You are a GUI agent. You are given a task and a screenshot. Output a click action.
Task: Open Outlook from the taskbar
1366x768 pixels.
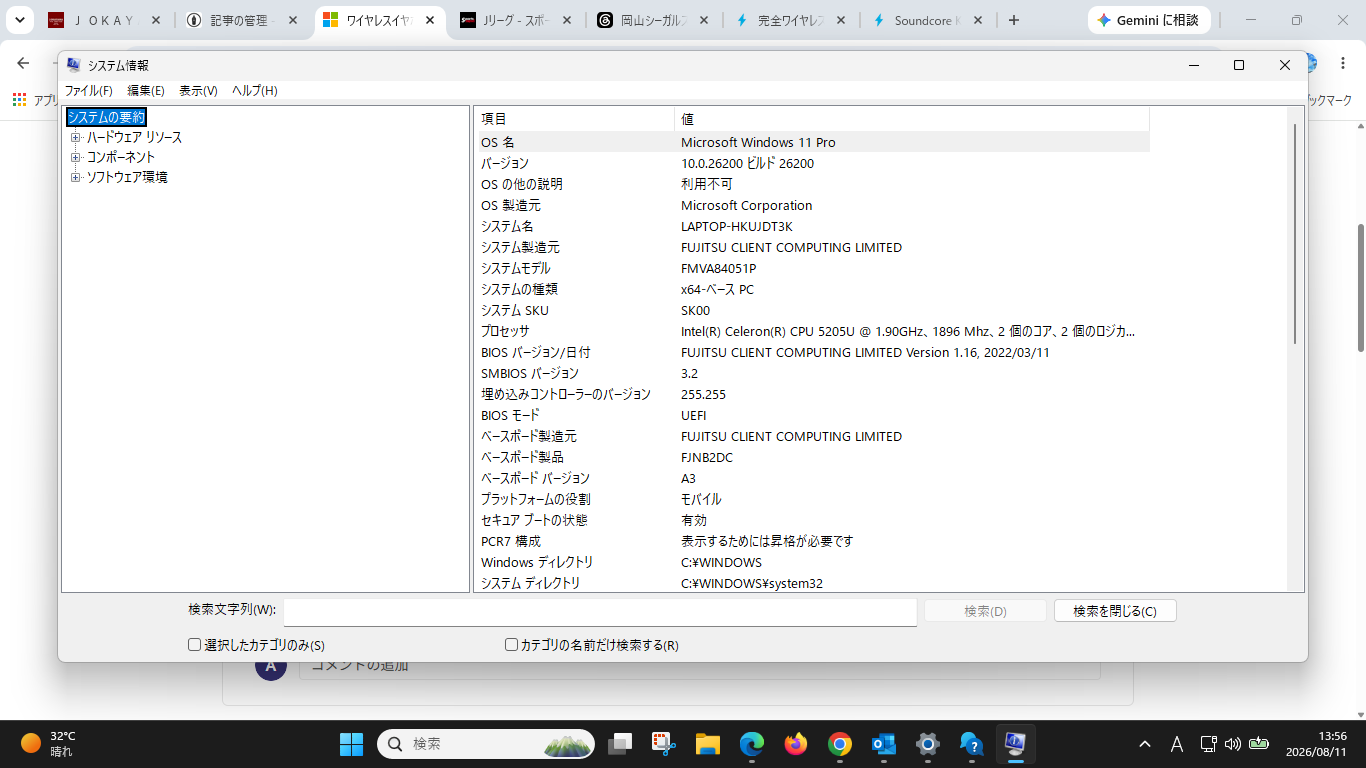click(x=884, y=744)
